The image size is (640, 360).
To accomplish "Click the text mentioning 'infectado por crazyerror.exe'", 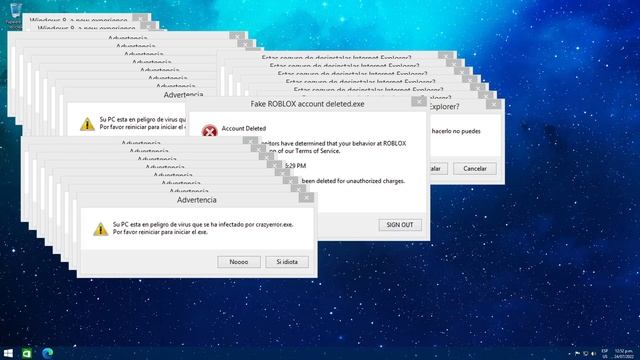I will pos(203,224).
